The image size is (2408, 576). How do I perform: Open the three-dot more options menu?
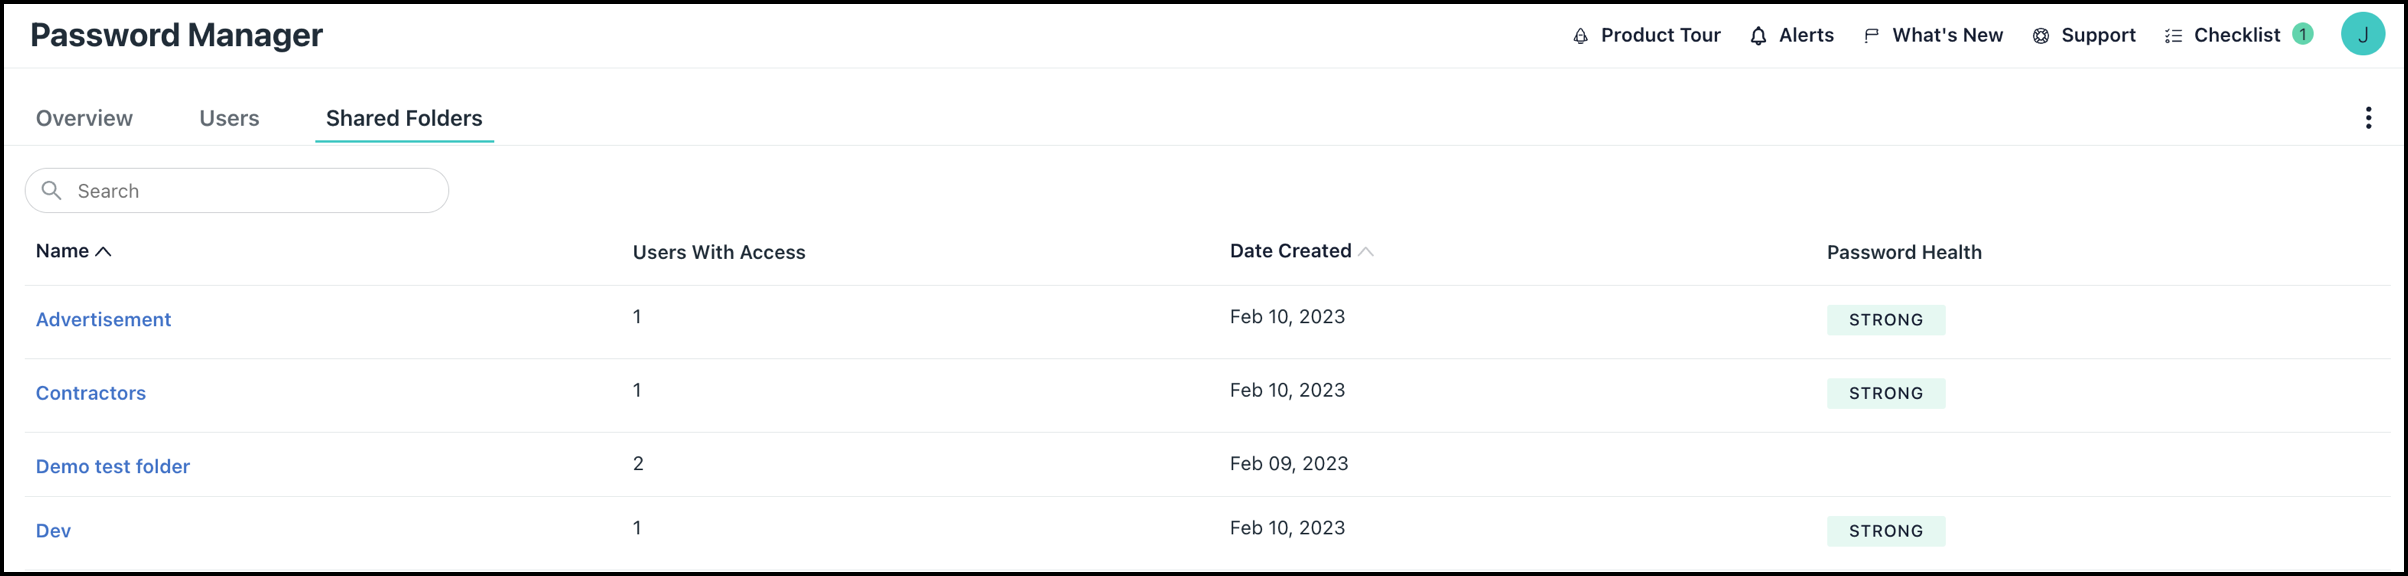(2368, 118)
